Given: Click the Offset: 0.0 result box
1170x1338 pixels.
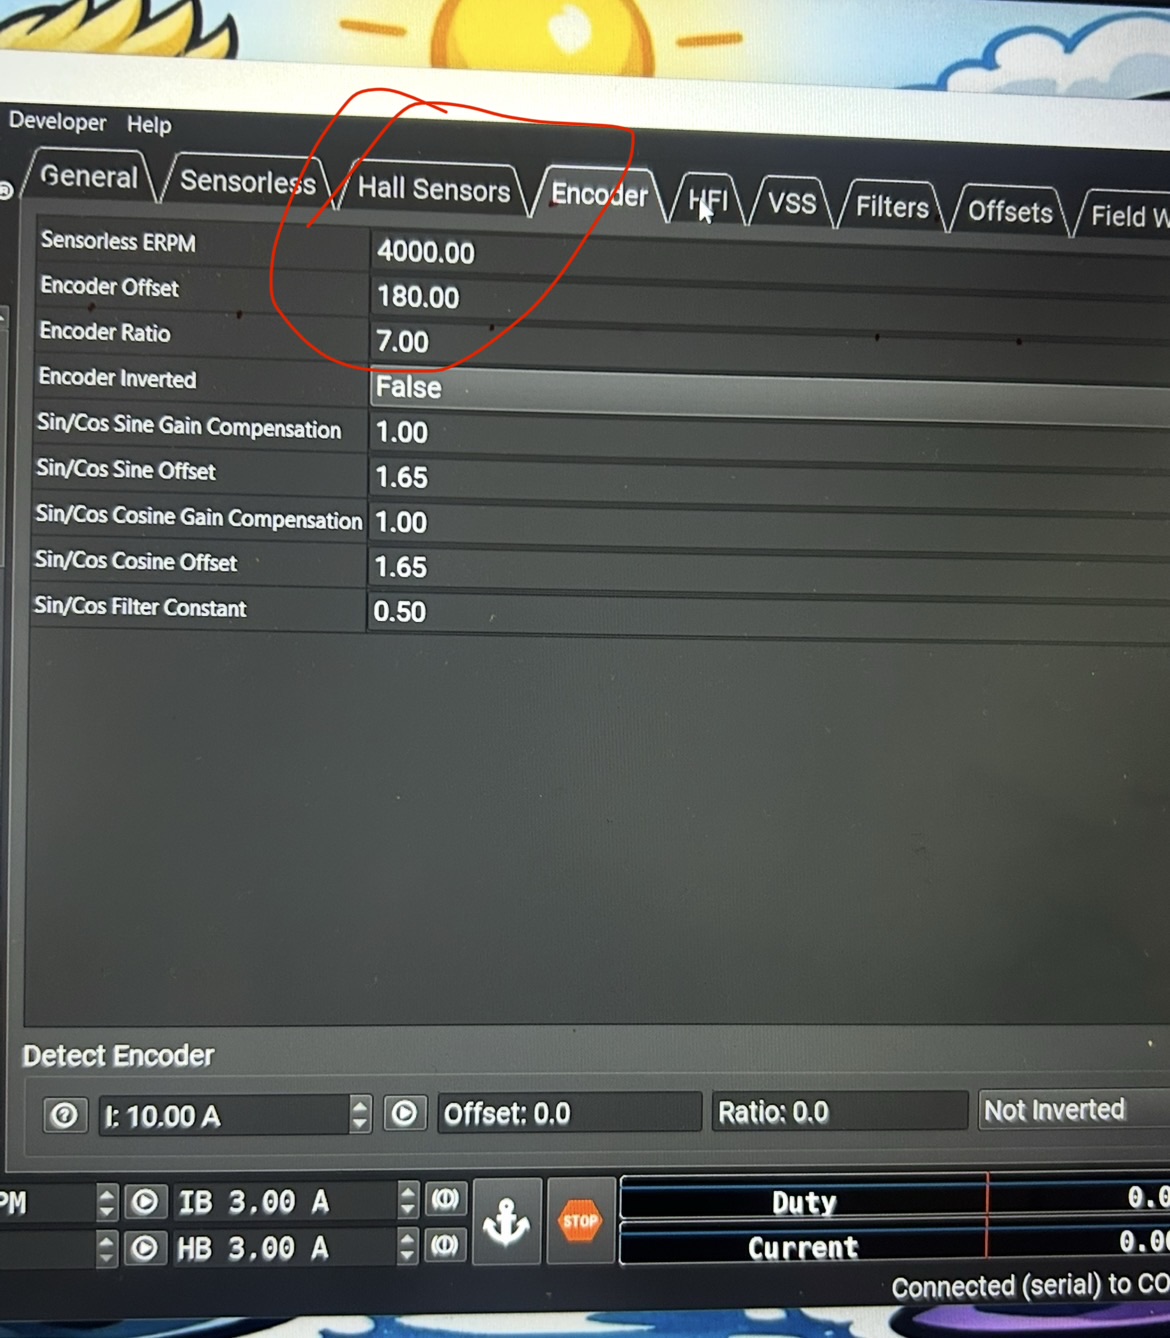Looking at the screenshot, I should [x=569, y=1113].
